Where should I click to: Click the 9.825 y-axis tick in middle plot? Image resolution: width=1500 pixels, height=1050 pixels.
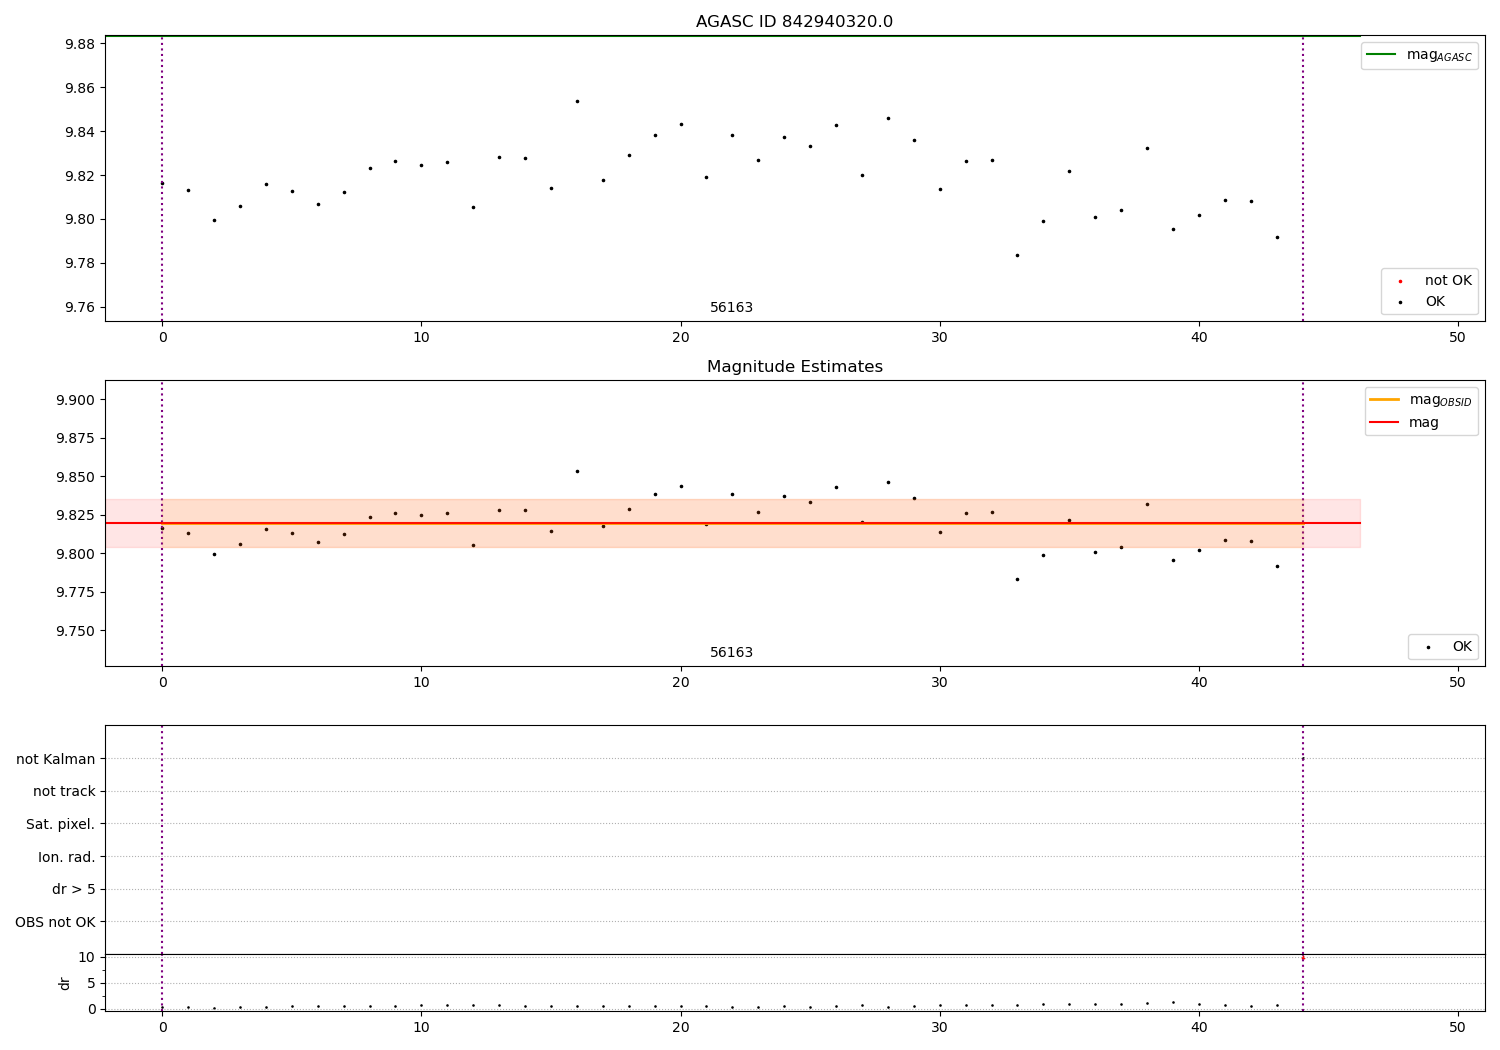pos(75,516)
